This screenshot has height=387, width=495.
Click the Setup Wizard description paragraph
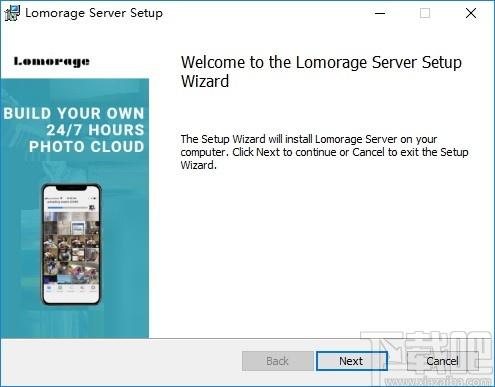324,152
